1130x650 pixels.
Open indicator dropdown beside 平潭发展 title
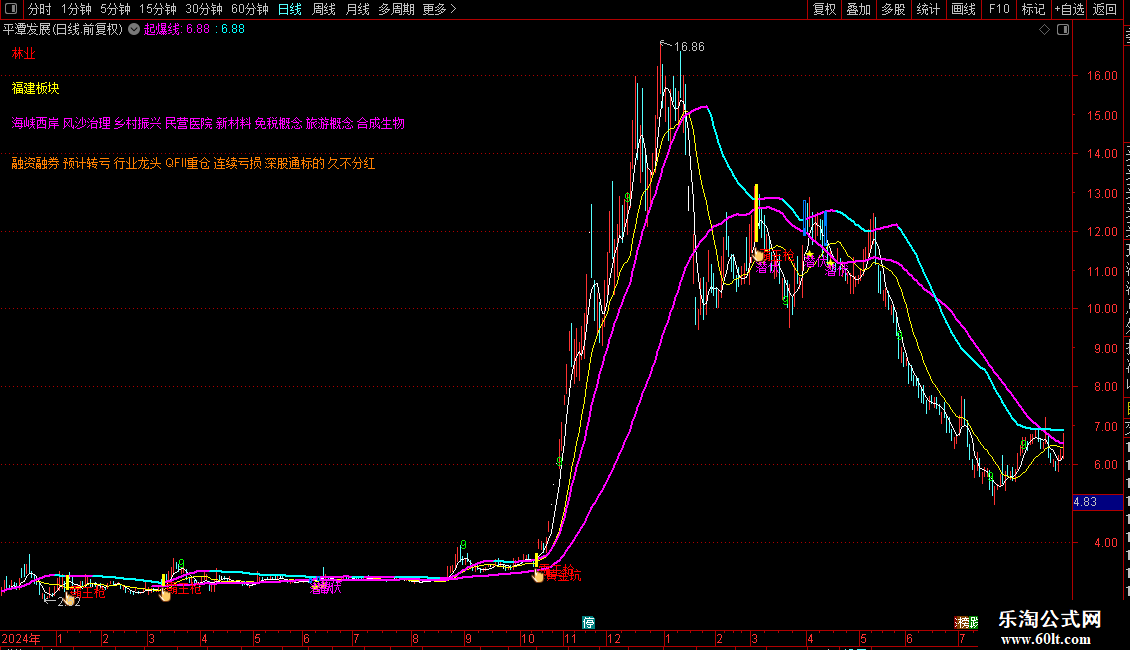click(x=134, y=29)
